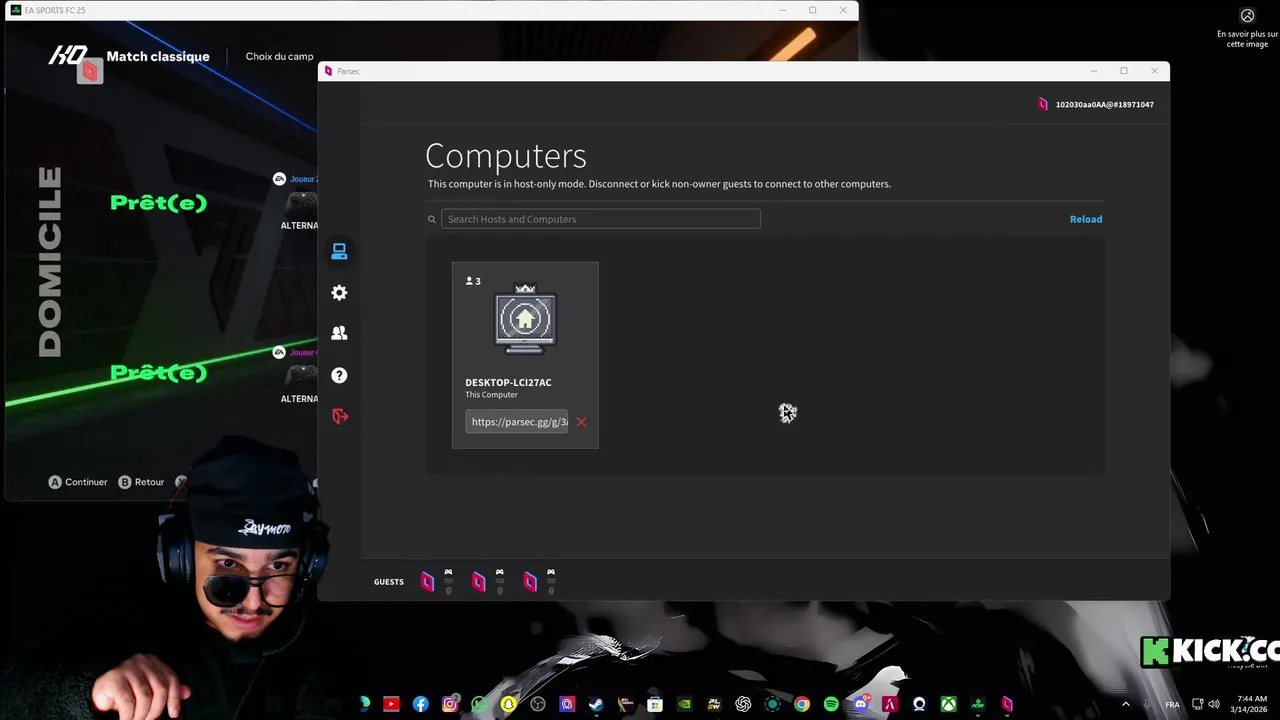Screen dimensions: 1280x720
Task: Open Snapchat from the taskbar
Action: coord(509,704)
